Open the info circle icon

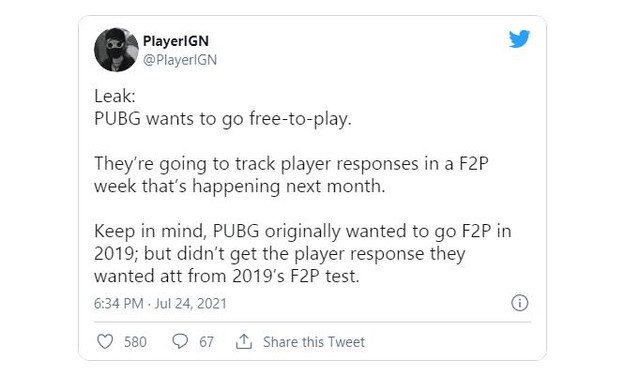pos(520,303)
